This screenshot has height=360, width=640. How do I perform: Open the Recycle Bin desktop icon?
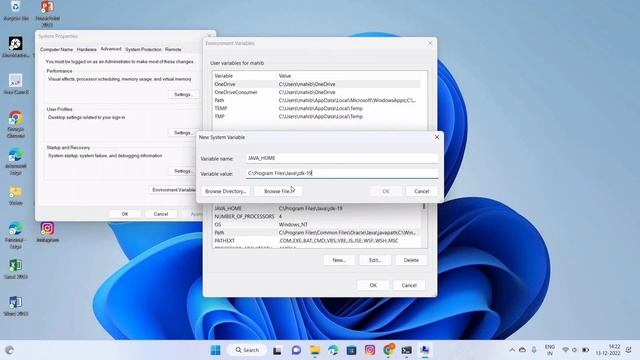click(x=16, y=10)
